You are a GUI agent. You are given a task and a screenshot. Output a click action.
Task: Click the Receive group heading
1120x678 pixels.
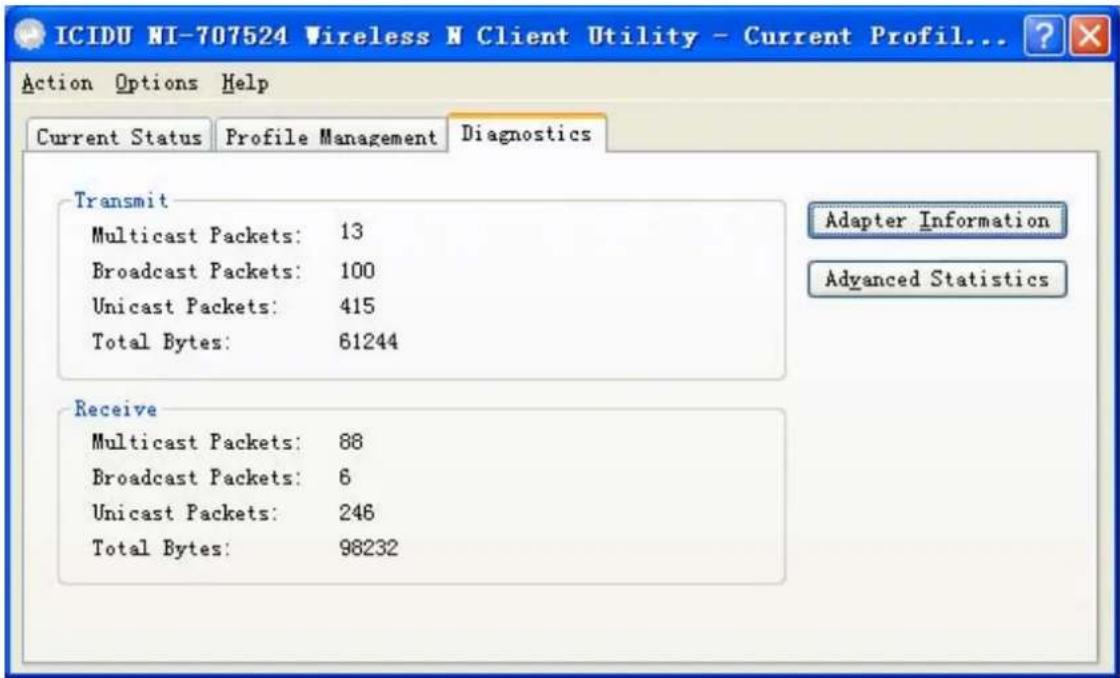click(x=116, y=409)
